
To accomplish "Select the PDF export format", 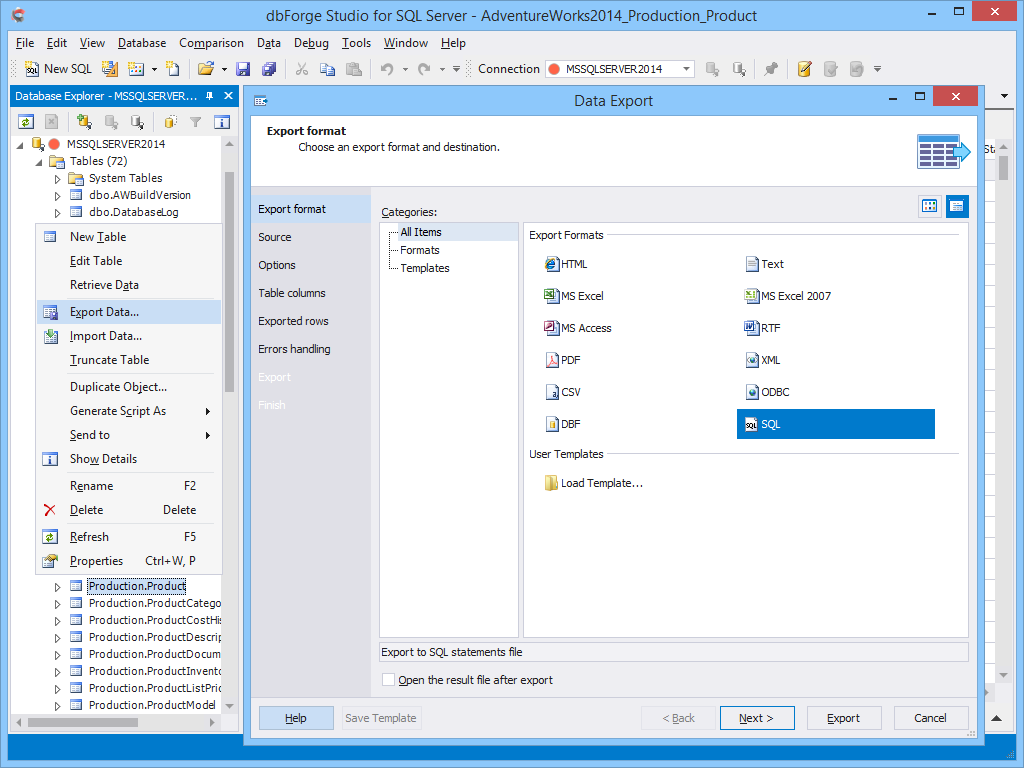I will tap(562, 360).
